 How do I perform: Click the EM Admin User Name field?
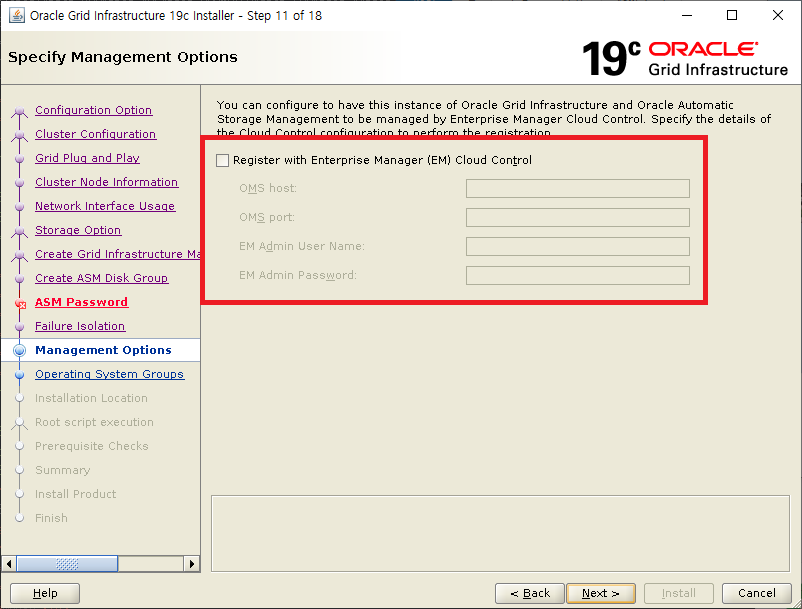[x=577, y=246]
